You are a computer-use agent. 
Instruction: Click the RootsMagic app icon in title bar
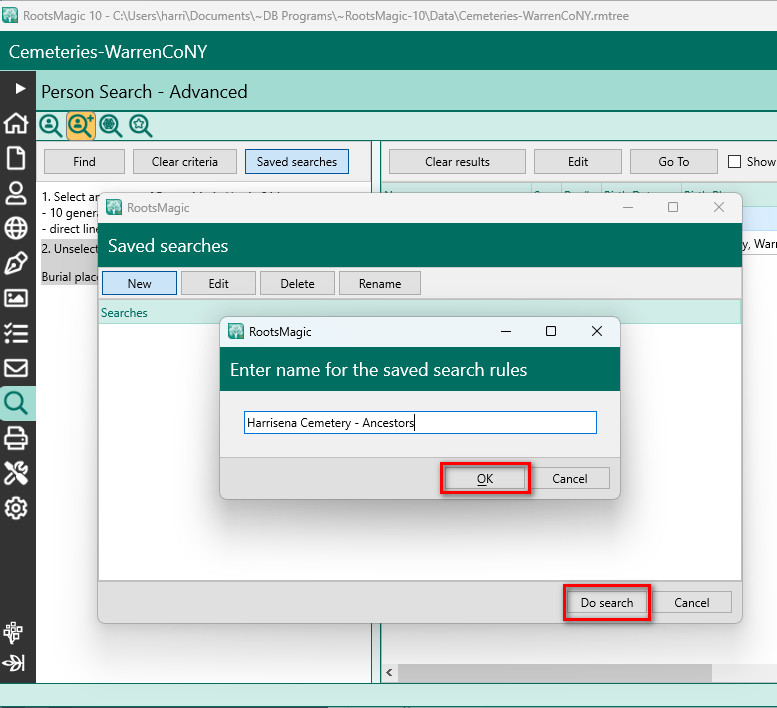(x=10, y=15)
